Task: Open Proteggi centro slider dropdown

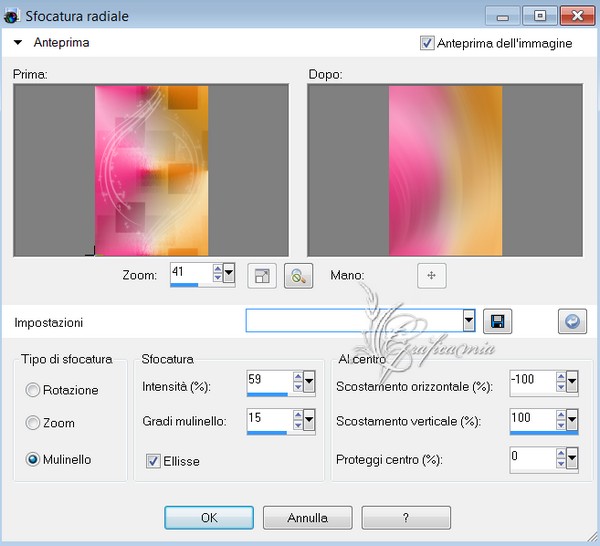Action: (x=572, y=458)
